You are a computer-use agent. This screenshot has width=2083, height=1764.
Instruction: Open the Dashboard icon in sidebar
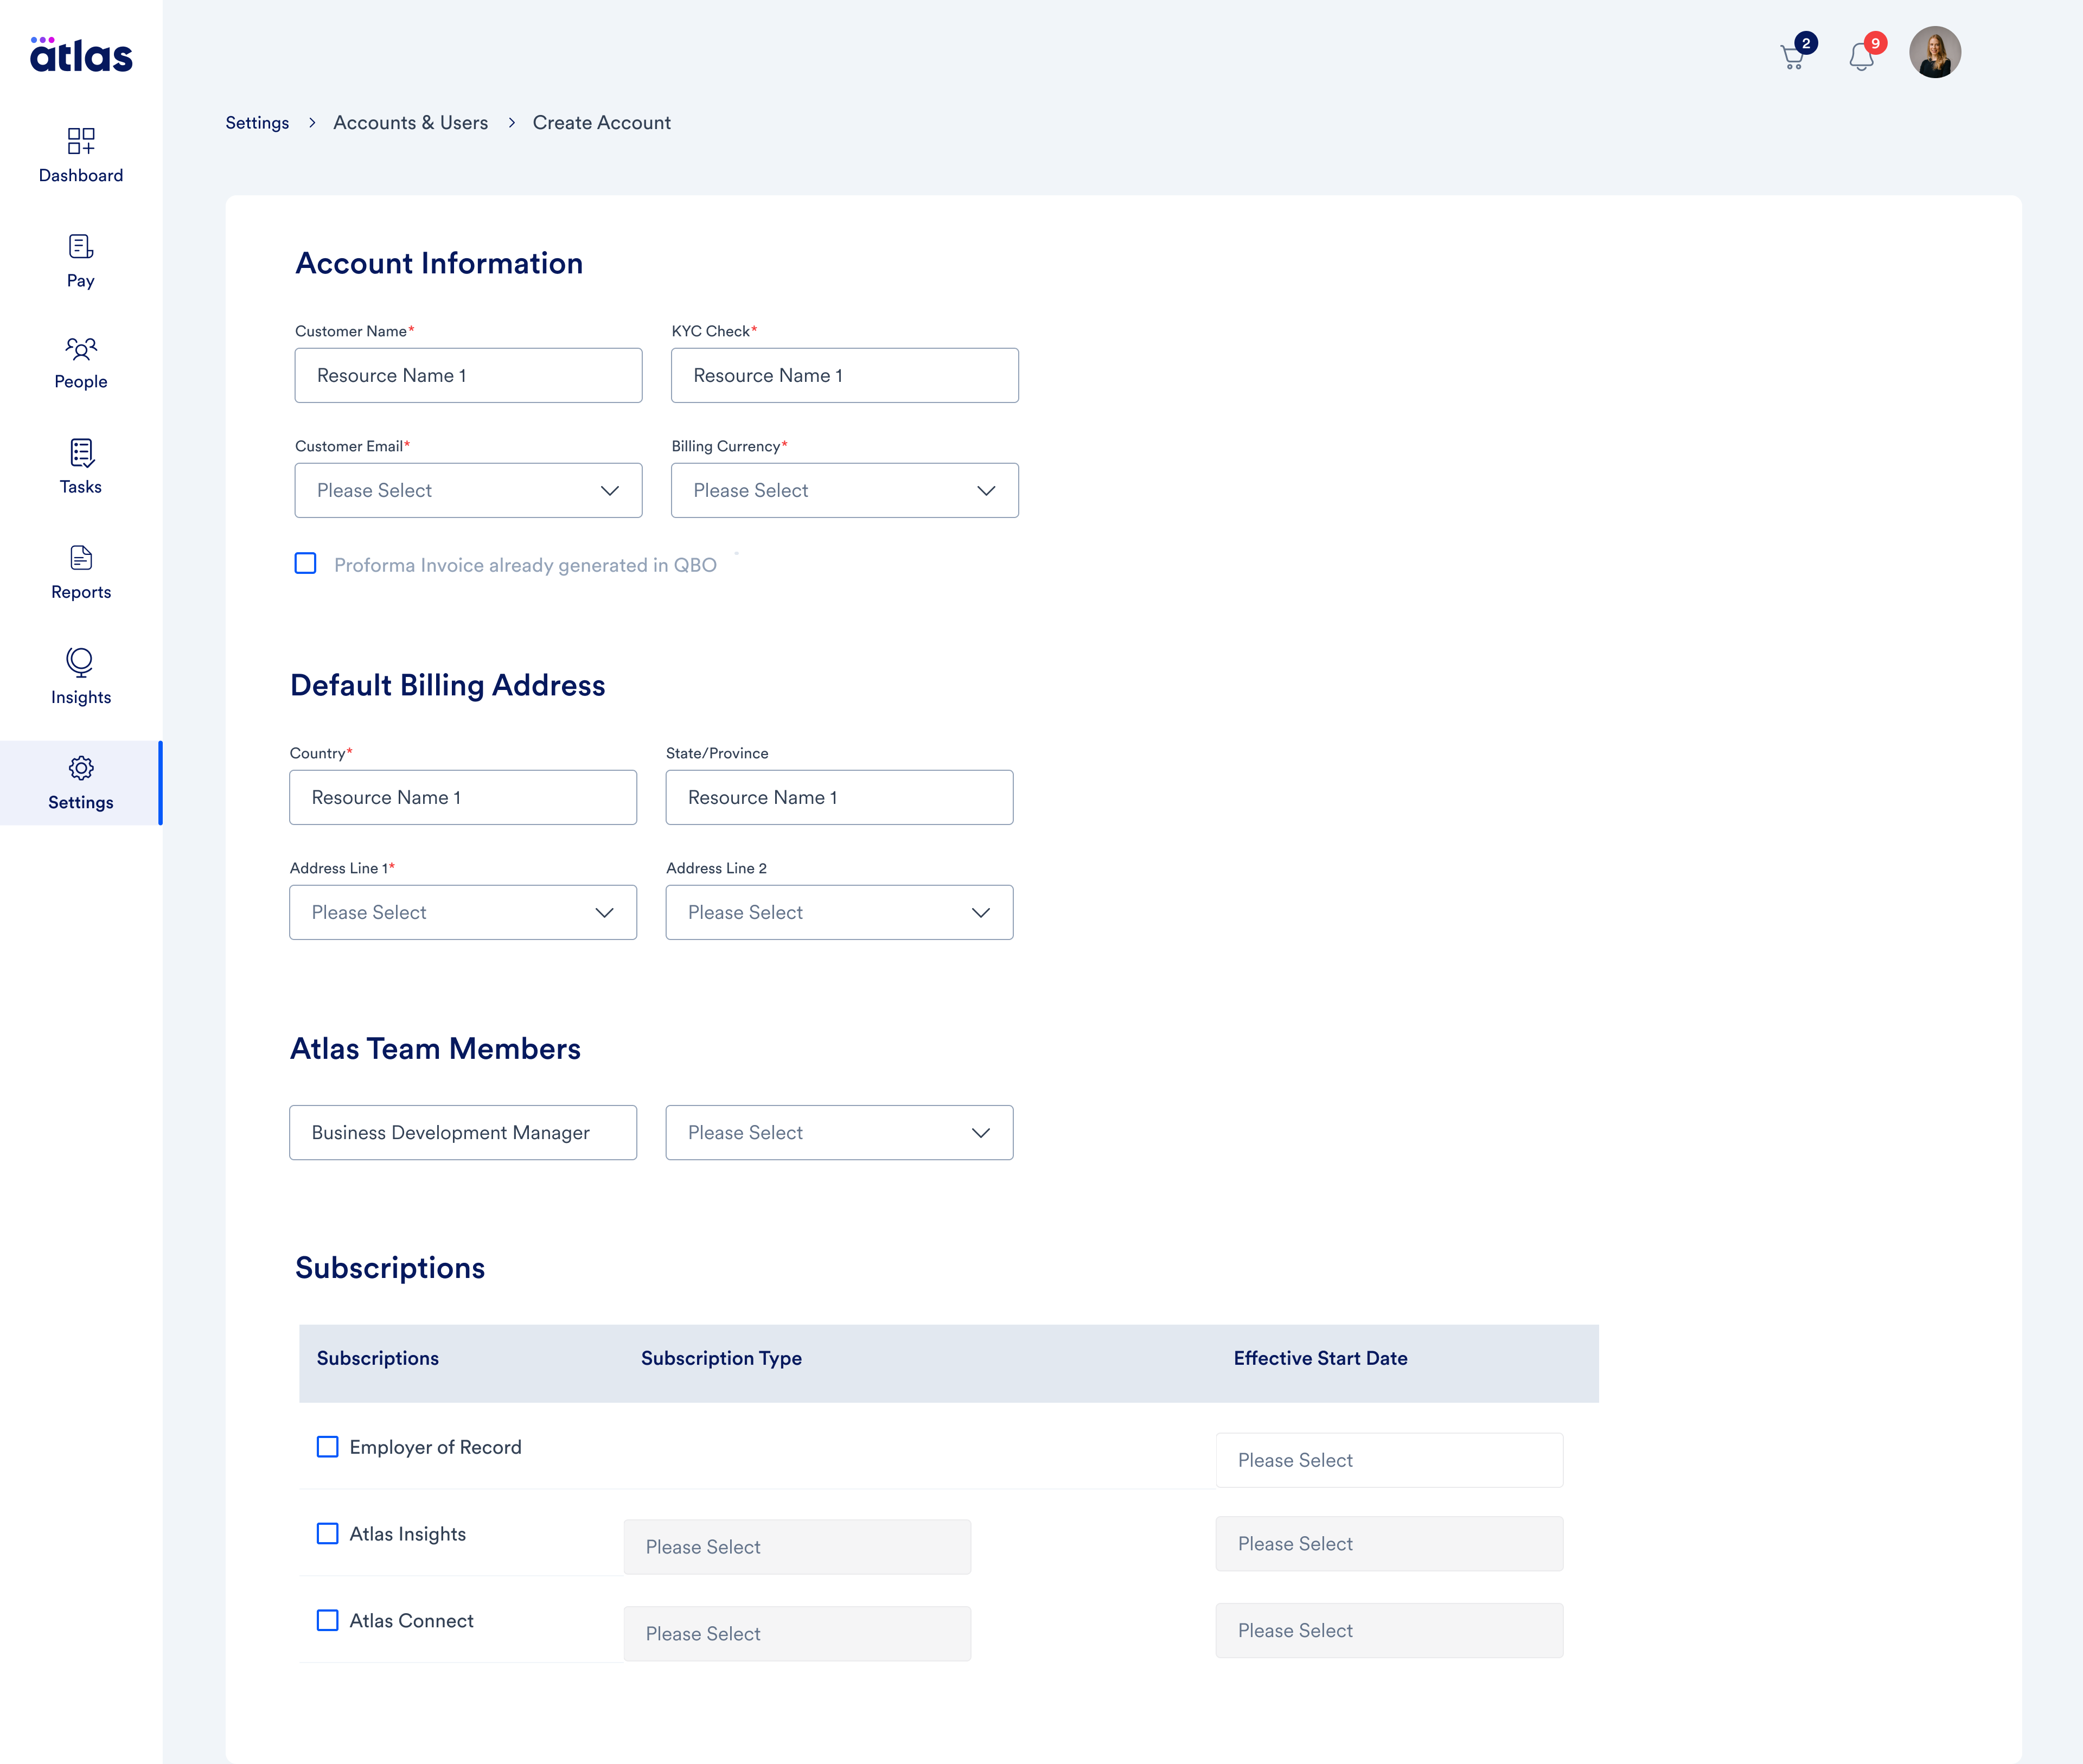[x=81, y=141]
